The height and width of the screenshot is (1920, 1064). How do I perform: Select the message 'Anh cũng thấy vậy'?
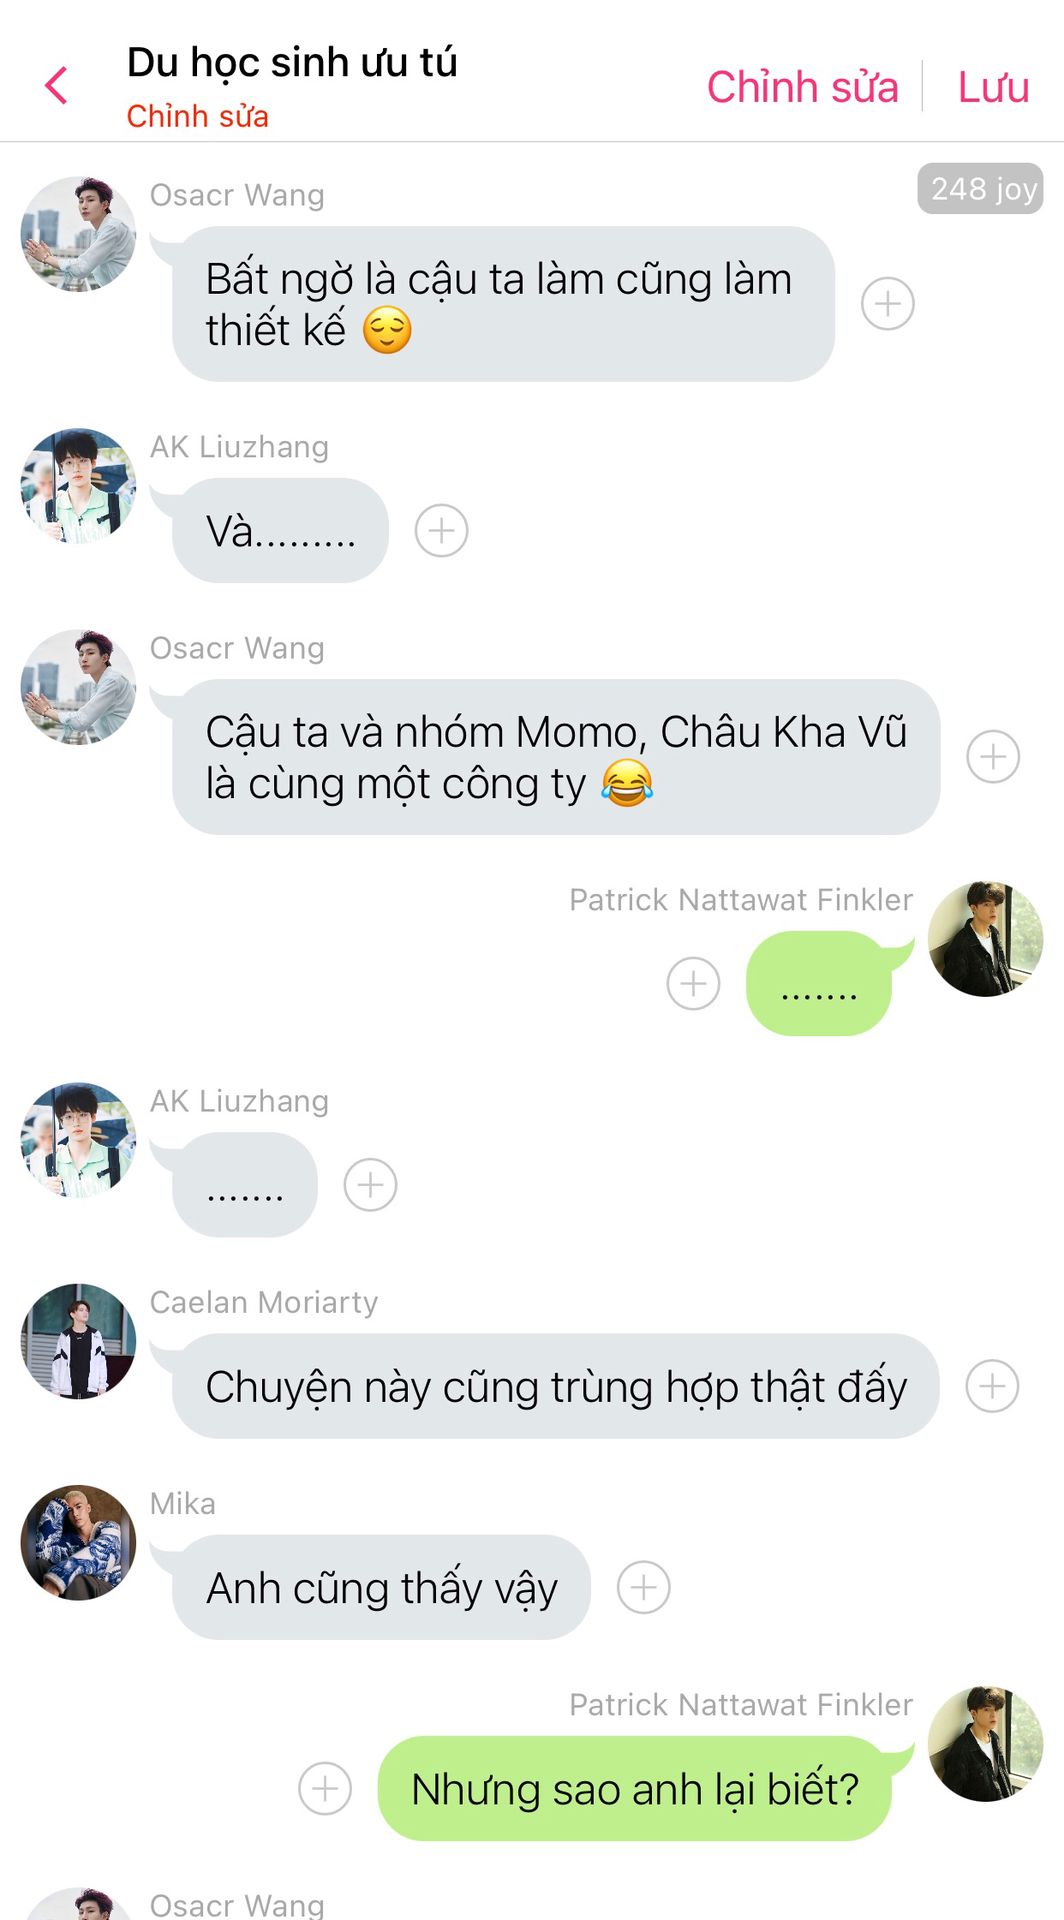(x=381, y=1587)
